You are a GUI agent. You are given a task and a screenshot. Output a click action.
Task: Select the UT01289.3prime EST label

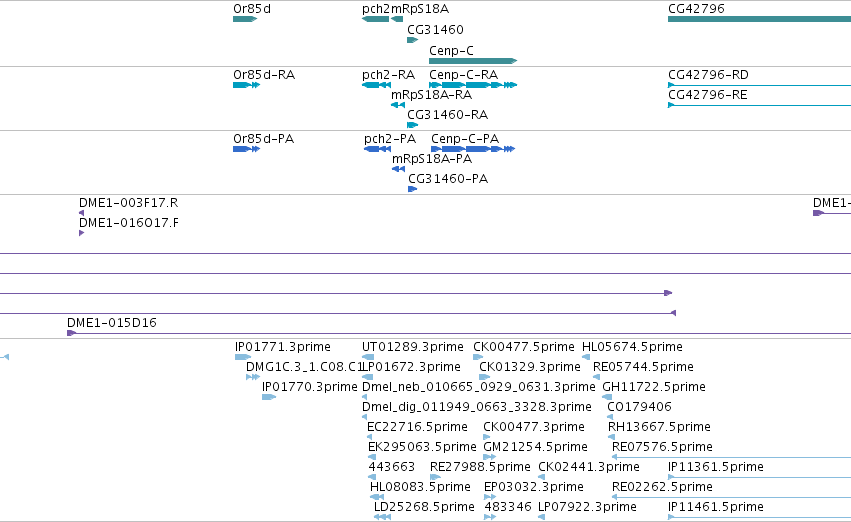(x=413, y=346)
